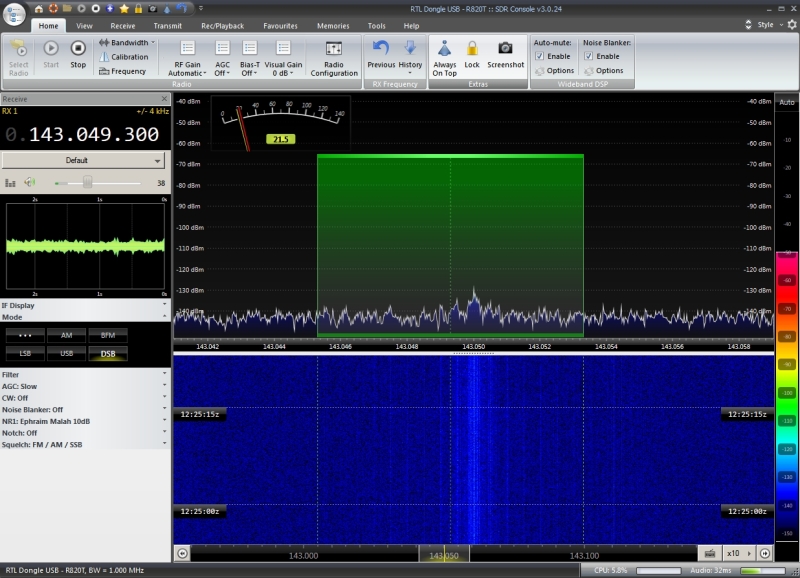The width and height of the screenshot is (800, 578).
Task: Switch to the View tab
Action: [84, 26]
